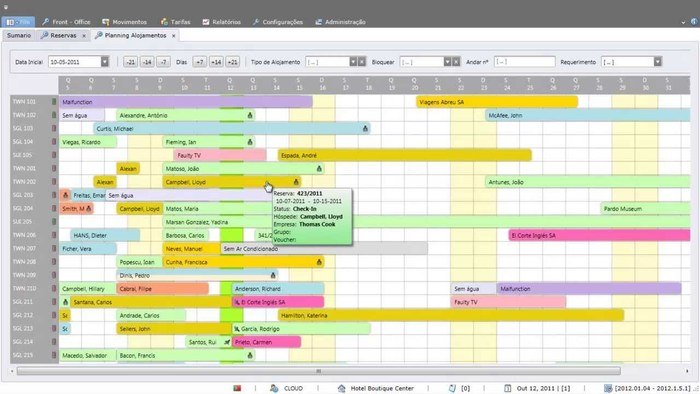700x394 pixels.
Task: Click the lock icon on Matoso, João reservation
Action: tap(319, 169)
